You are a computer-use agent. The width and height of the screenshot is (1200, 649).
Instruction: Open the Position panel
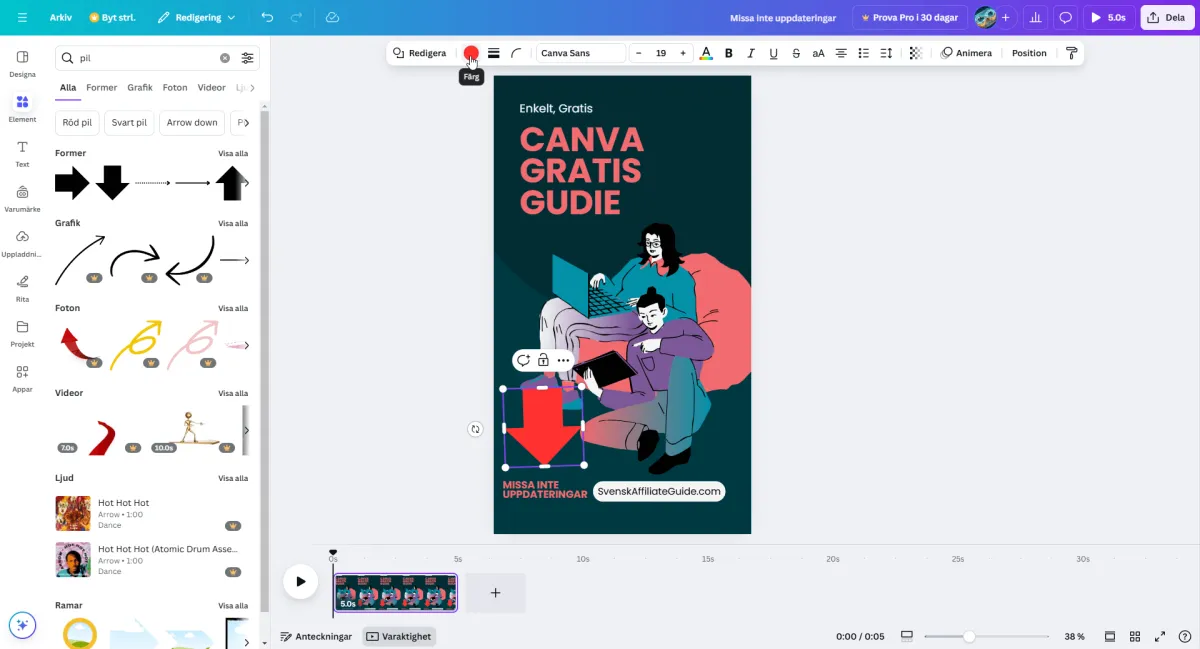tap(1029, 53)
